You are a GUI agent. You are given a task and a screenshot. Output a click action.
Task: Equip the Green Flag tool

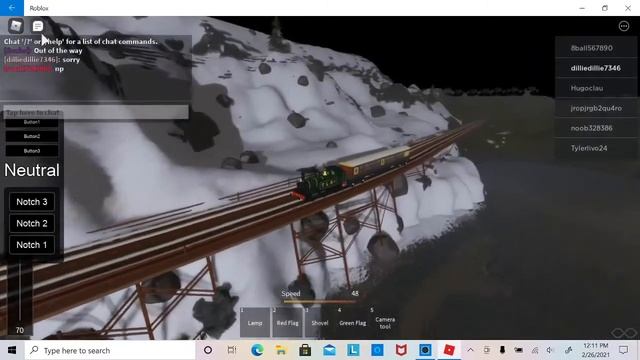(352, 322)
